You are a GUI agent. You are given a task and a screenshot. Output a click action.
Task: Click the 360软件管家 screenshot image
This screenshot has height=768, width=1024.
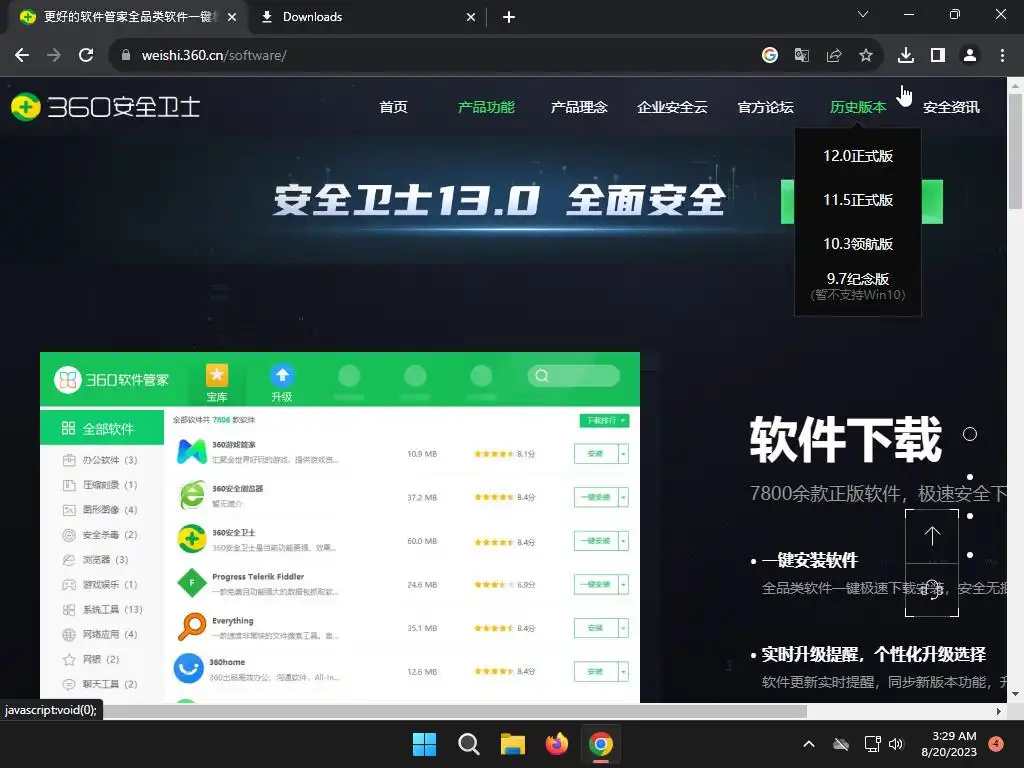pyautogui.click(x=340, y=528)
